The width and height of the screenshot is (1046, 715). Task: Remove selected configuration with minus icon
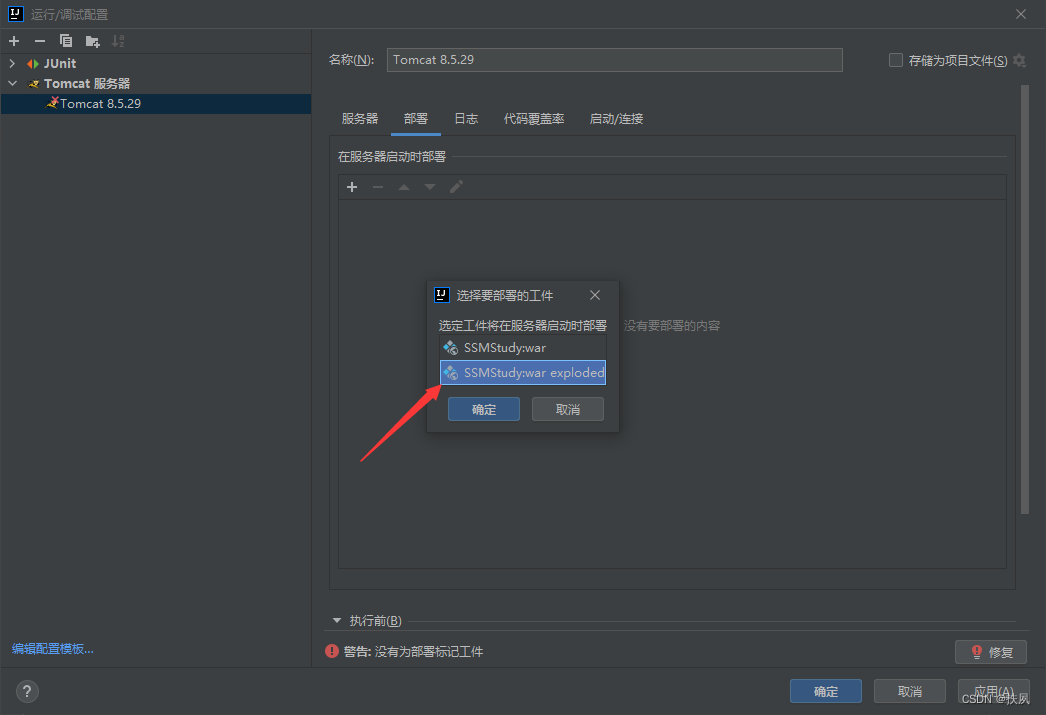pyautogui.click(x=40, y=41)
